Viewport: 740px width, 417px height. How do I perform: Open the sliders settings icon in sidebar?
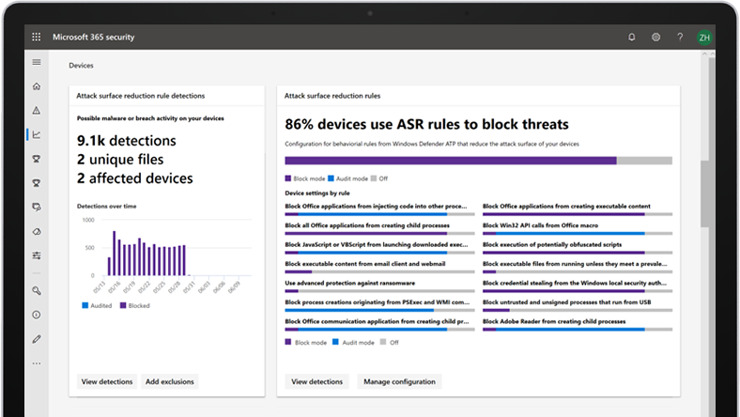point(36,256)
